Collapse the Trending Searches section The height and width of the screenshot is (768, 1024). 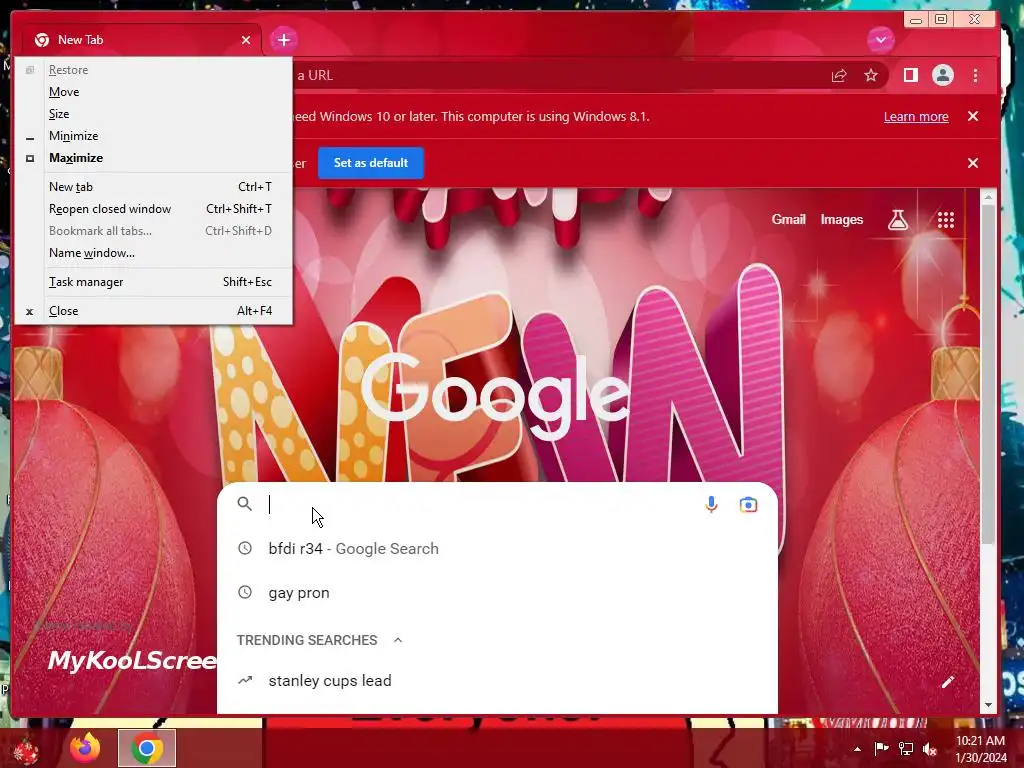click(398, 640)
